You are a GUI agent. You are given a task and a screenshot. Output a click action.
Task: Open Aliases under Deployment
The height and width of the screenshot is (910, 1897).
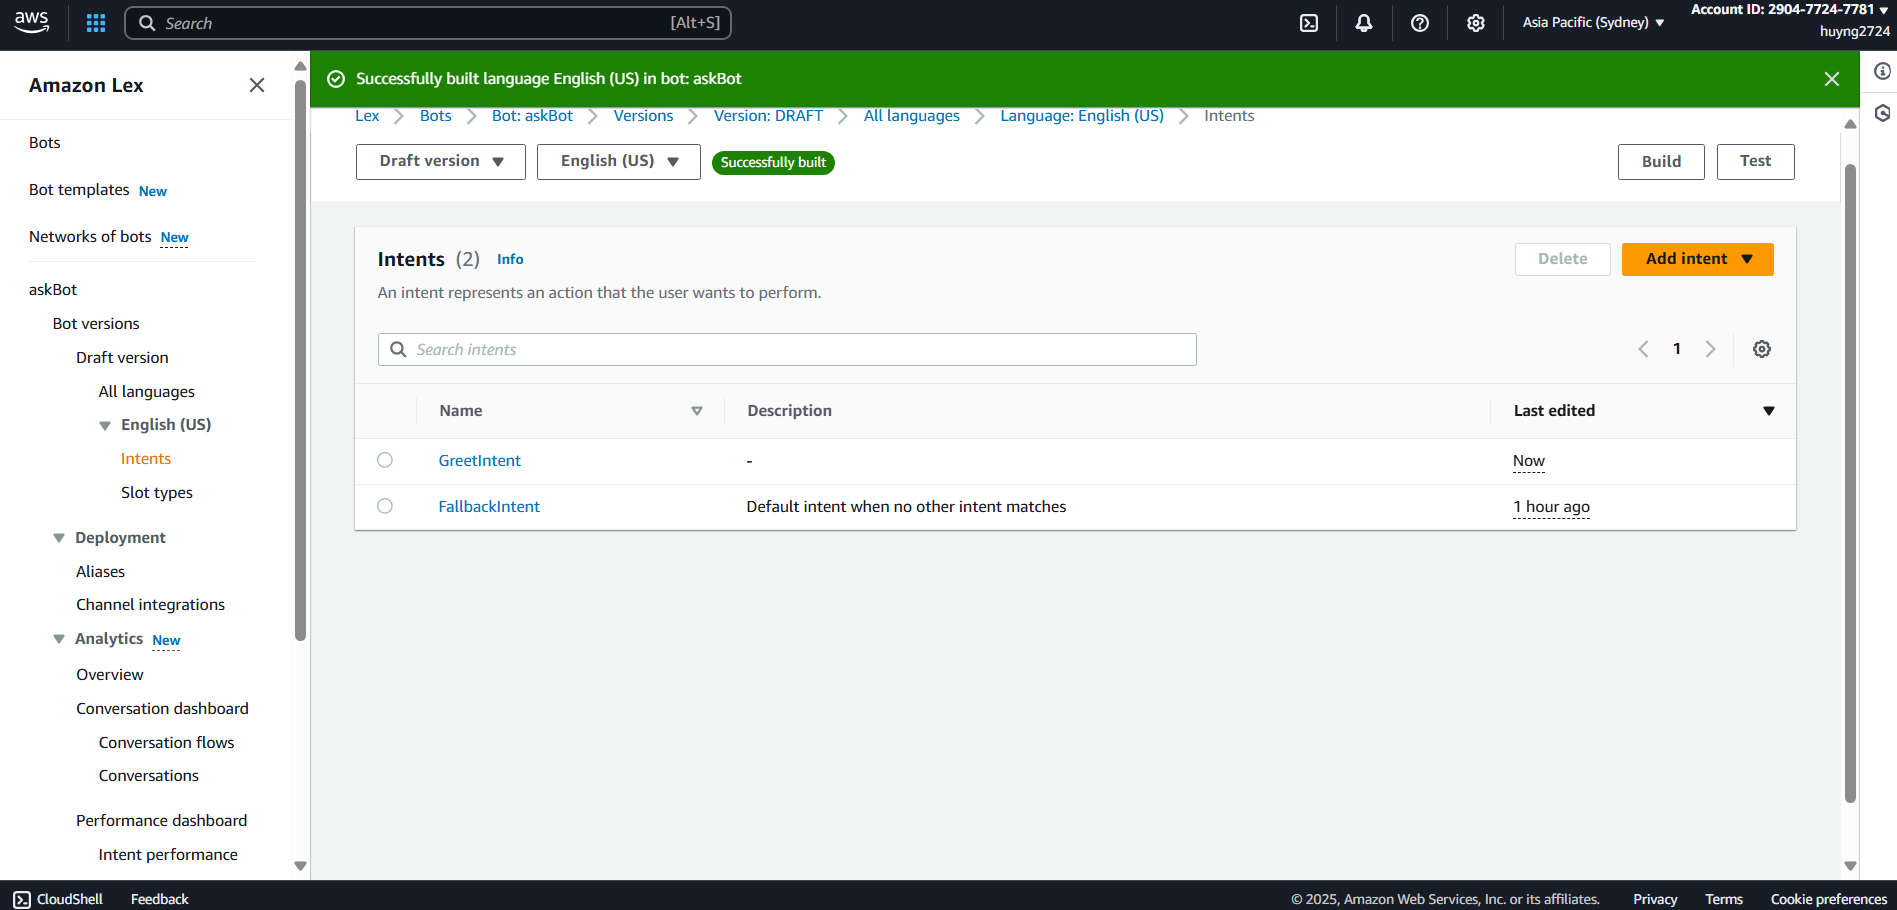(101, 572)
